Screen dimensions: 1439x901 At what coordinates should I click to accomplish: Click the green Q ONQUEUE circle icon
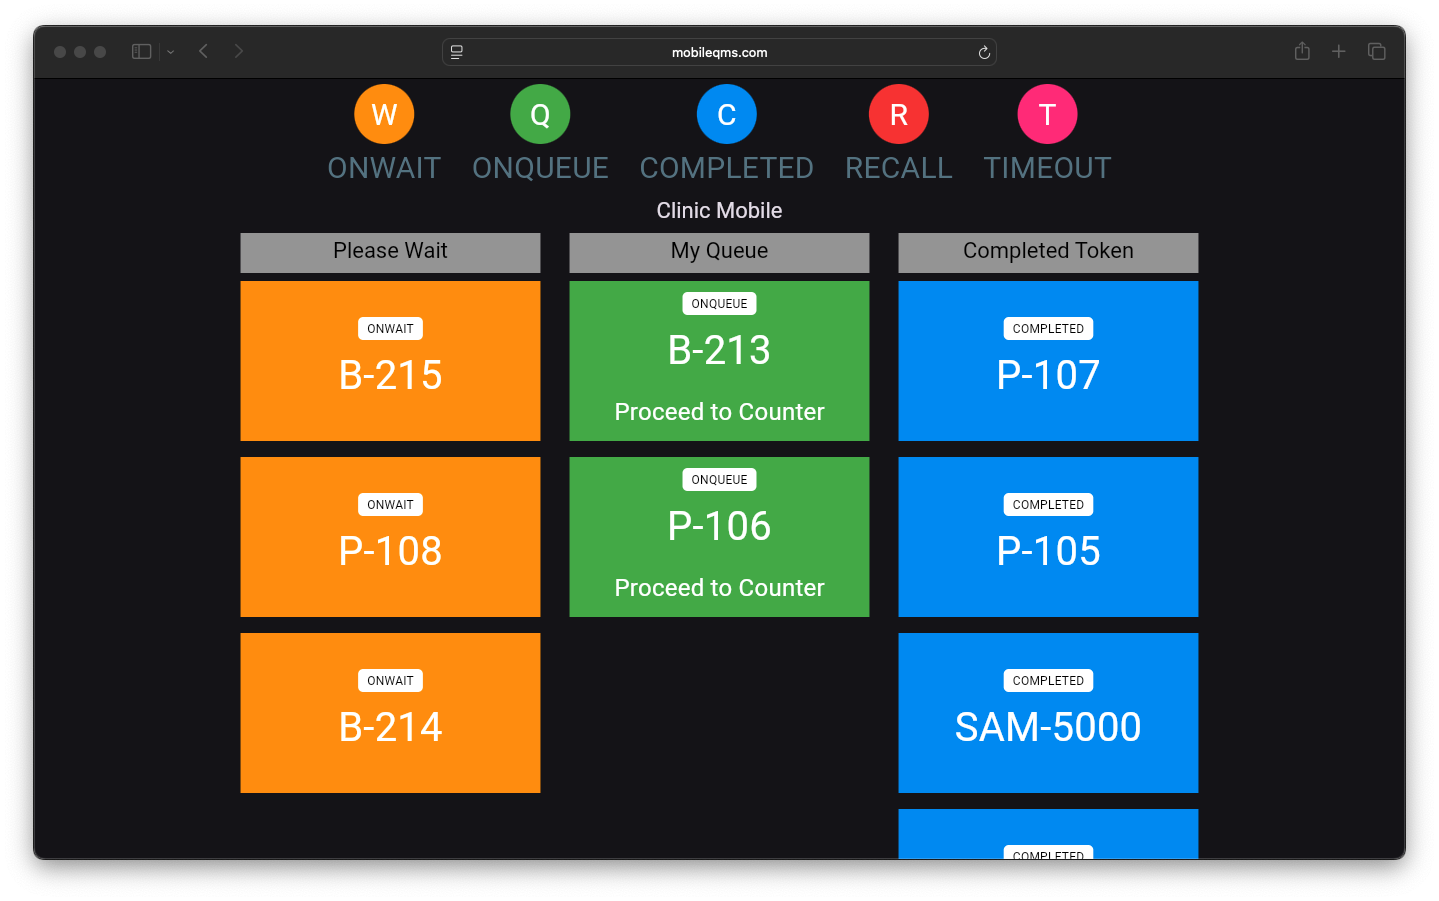point(540,115)
